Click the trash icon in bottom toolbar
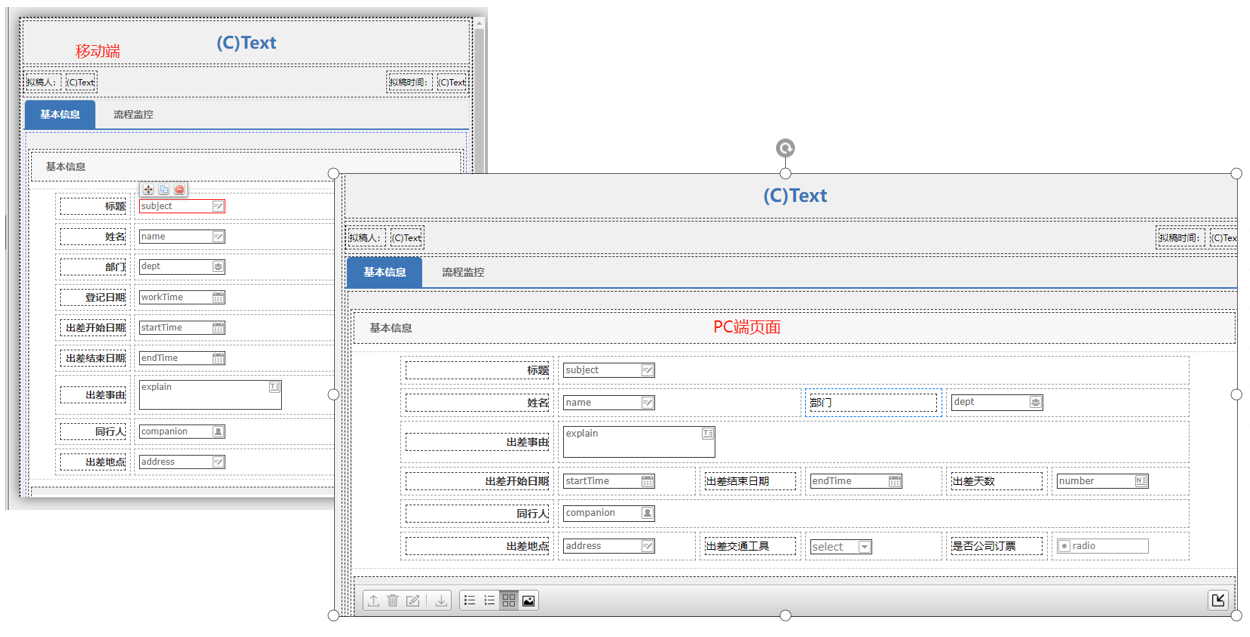The height and width of the screenshot is (637, 1250). (393, 600)
